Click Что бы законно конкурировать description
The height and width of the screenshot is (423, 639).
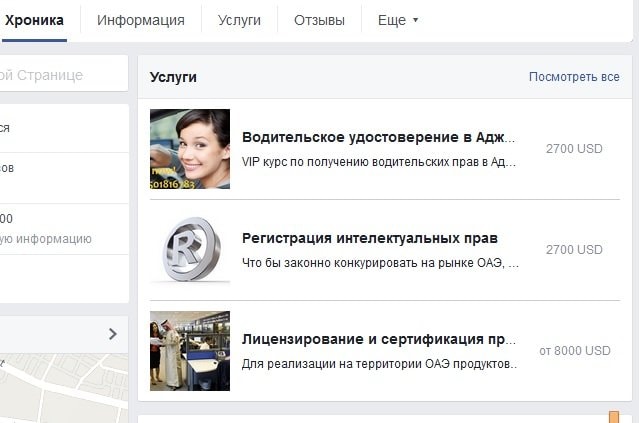(x=380, y=263)
